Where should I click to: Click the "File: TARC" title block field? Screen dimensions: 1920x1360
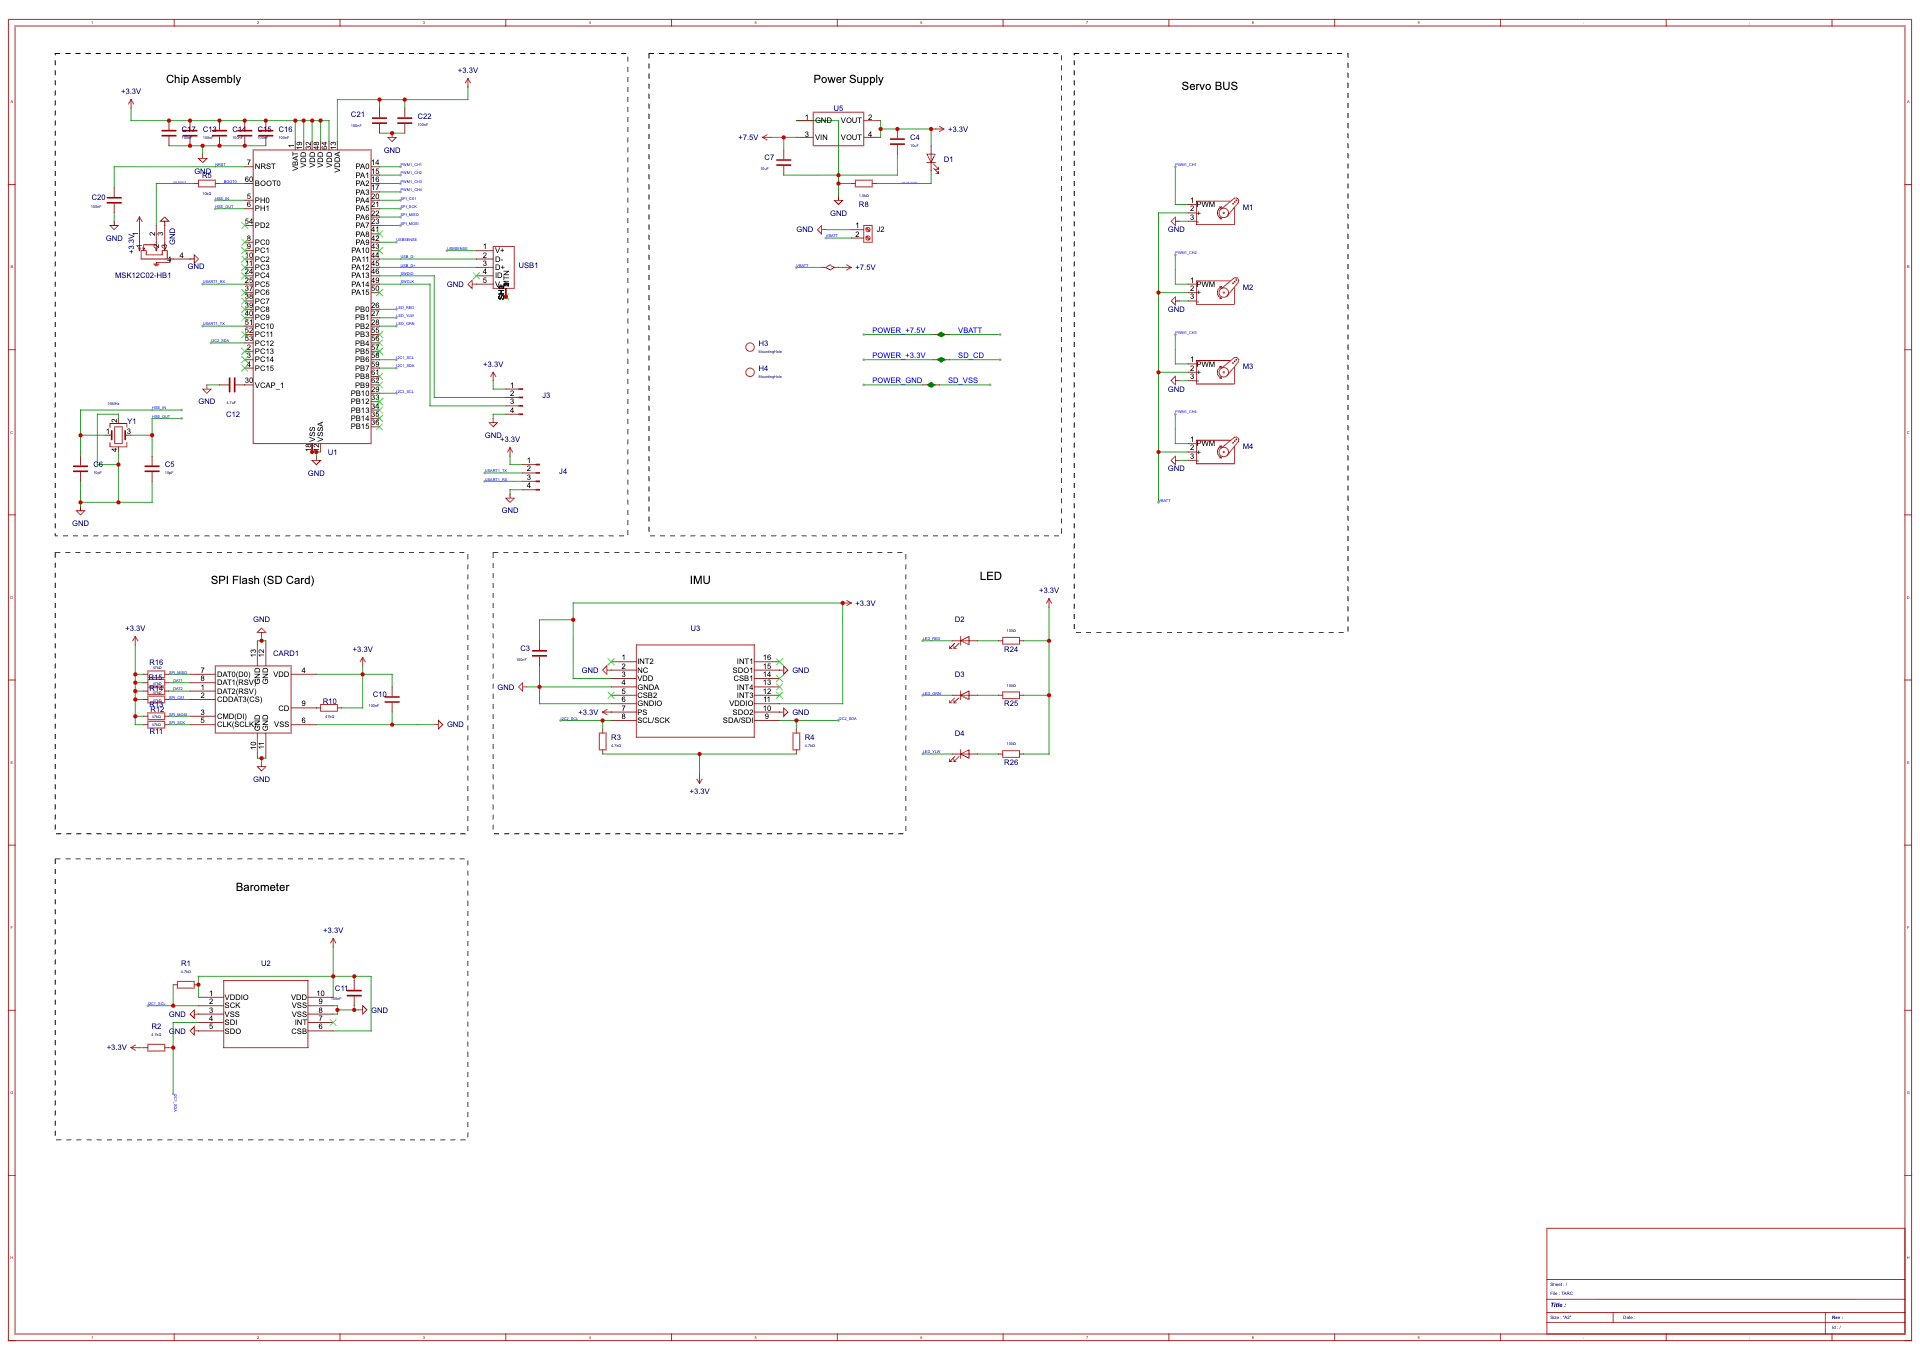tap(1561, 1293)
